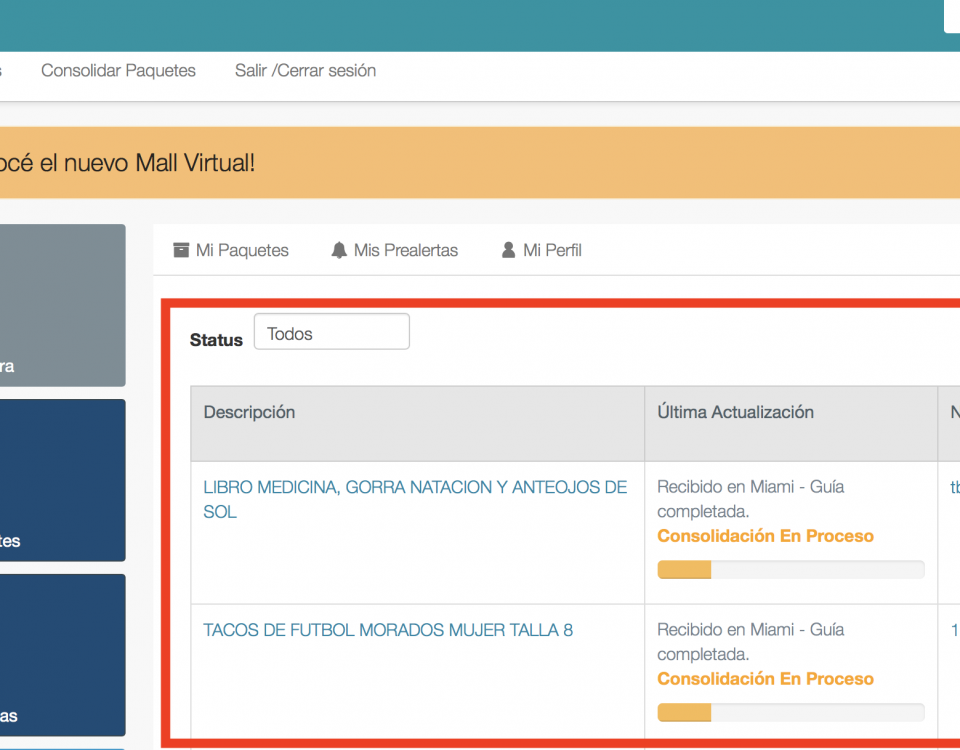This screenshot has height=750, width=960.
Task: Open the TACOS DE FUTBOL MORADOS package link
Action: point(388,630)
